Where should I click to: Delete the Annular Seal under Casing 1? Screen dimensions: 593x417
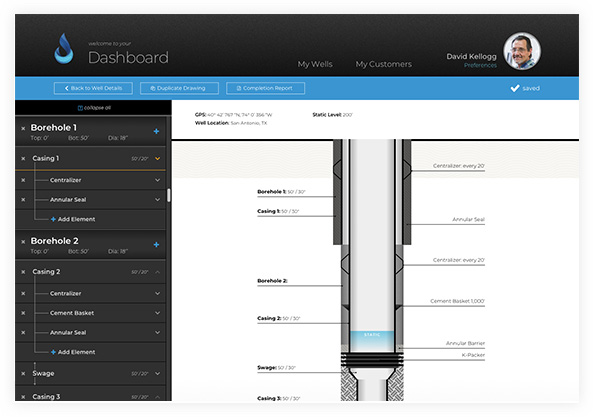point(23,200)
